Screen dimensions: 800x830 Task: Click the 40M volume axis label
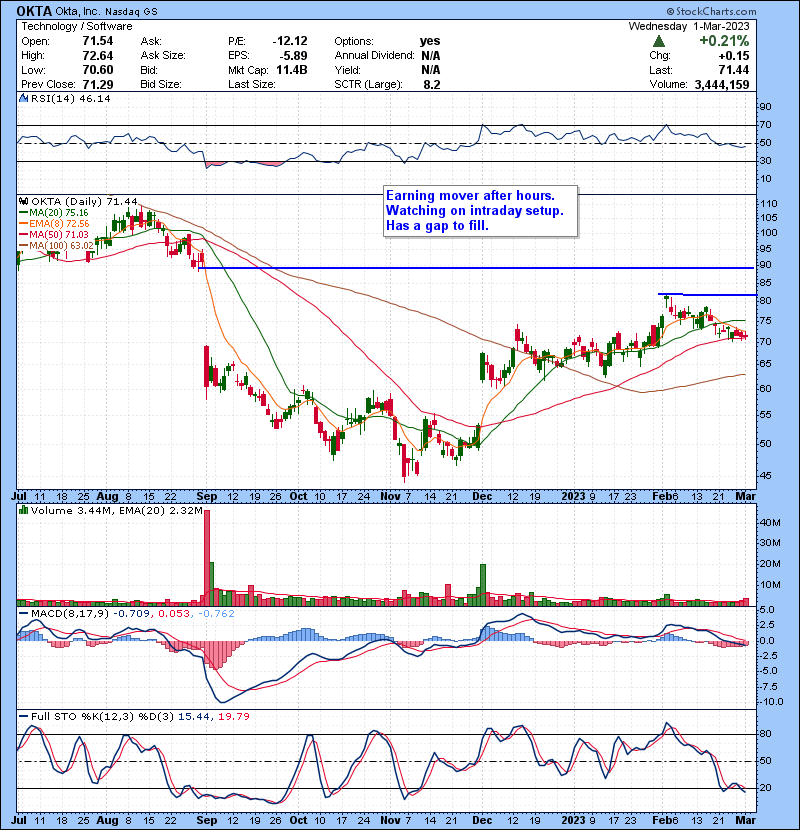(770, 523)
